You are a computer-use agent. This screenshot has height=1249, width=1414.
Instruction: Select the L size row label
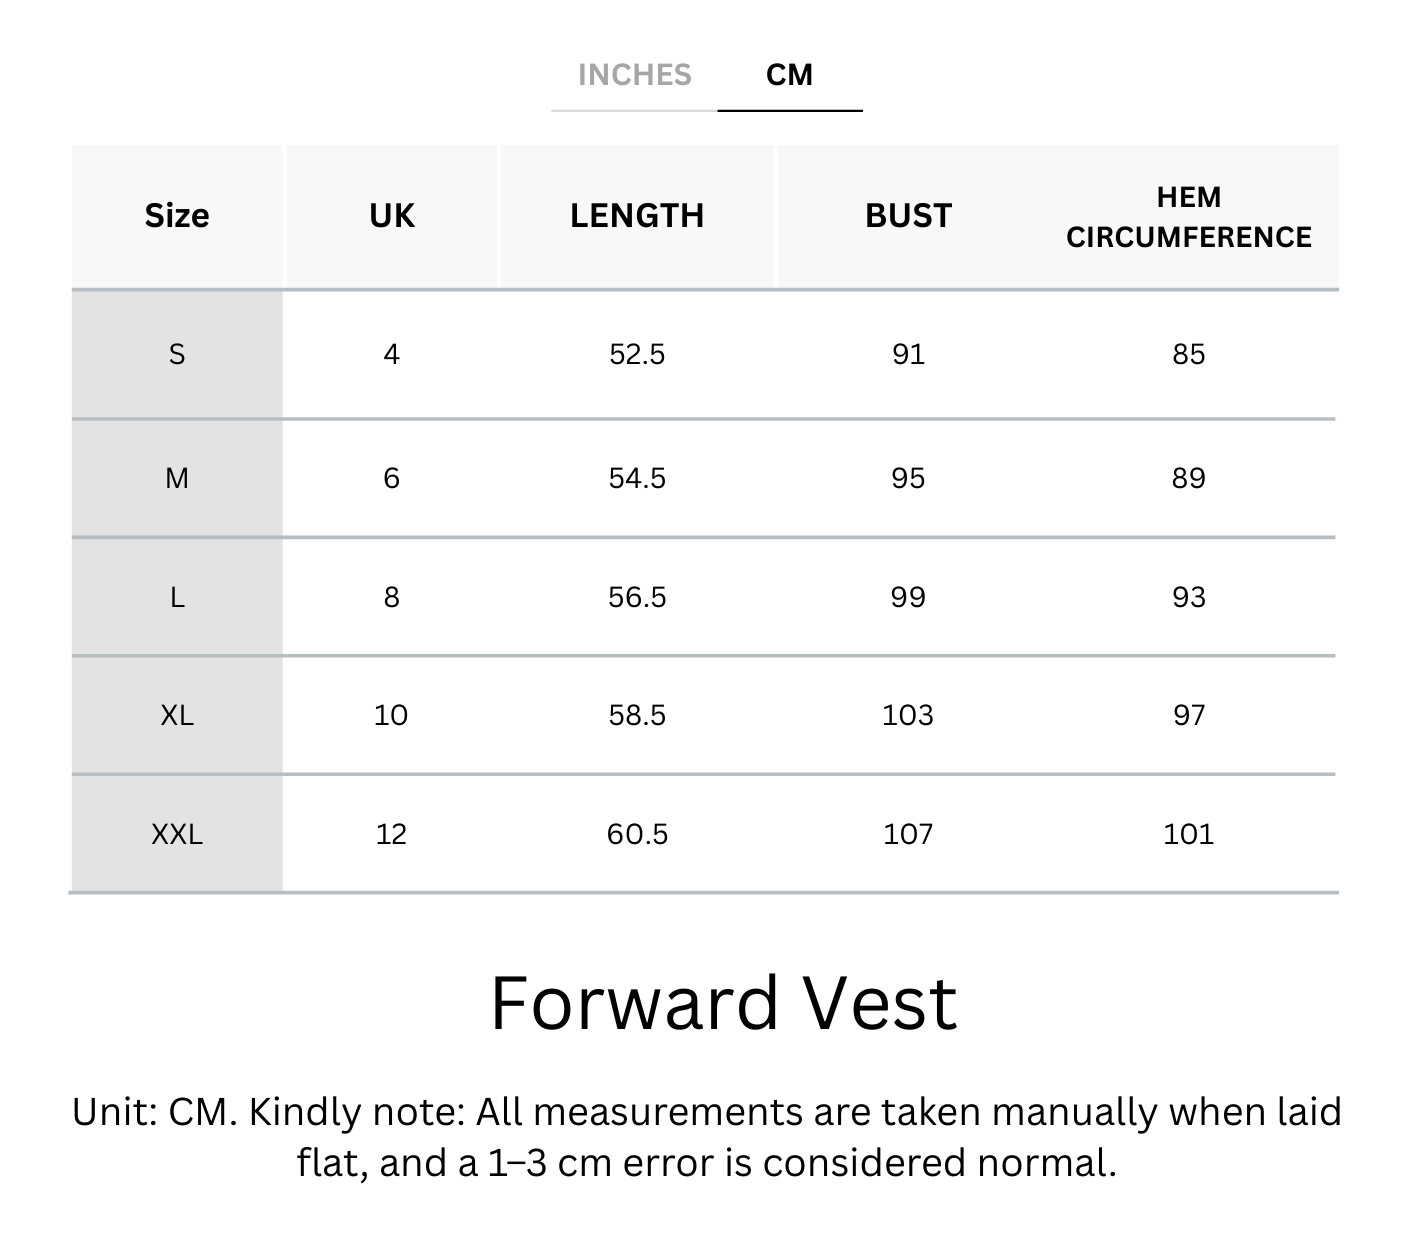tap(177, 597)
